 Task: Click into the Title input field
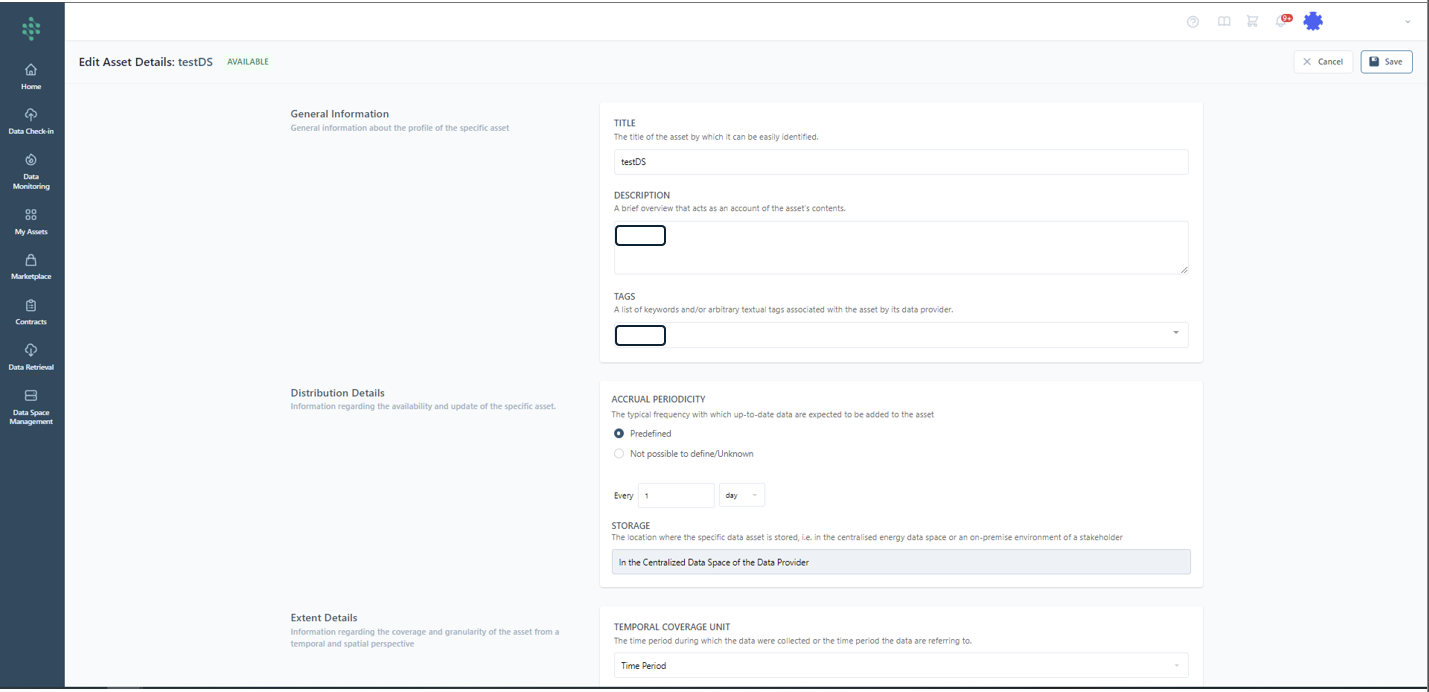coord(900,162)
